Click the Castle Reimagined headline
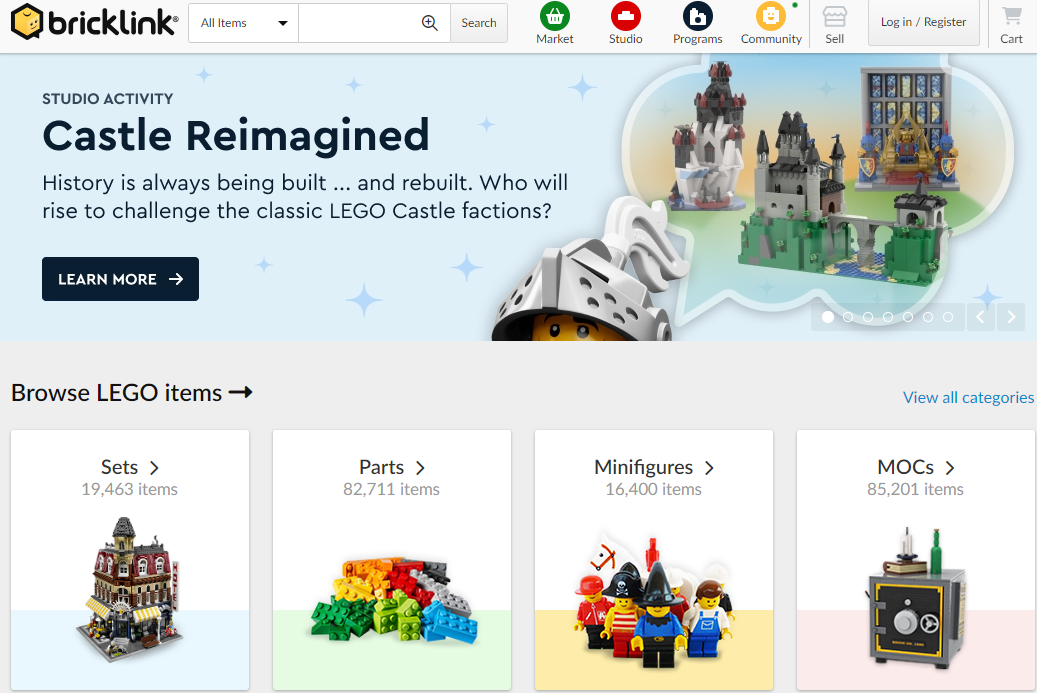The height and width of the screenshot is (693, 1037). pyautogui.click(x=236, y=136)
